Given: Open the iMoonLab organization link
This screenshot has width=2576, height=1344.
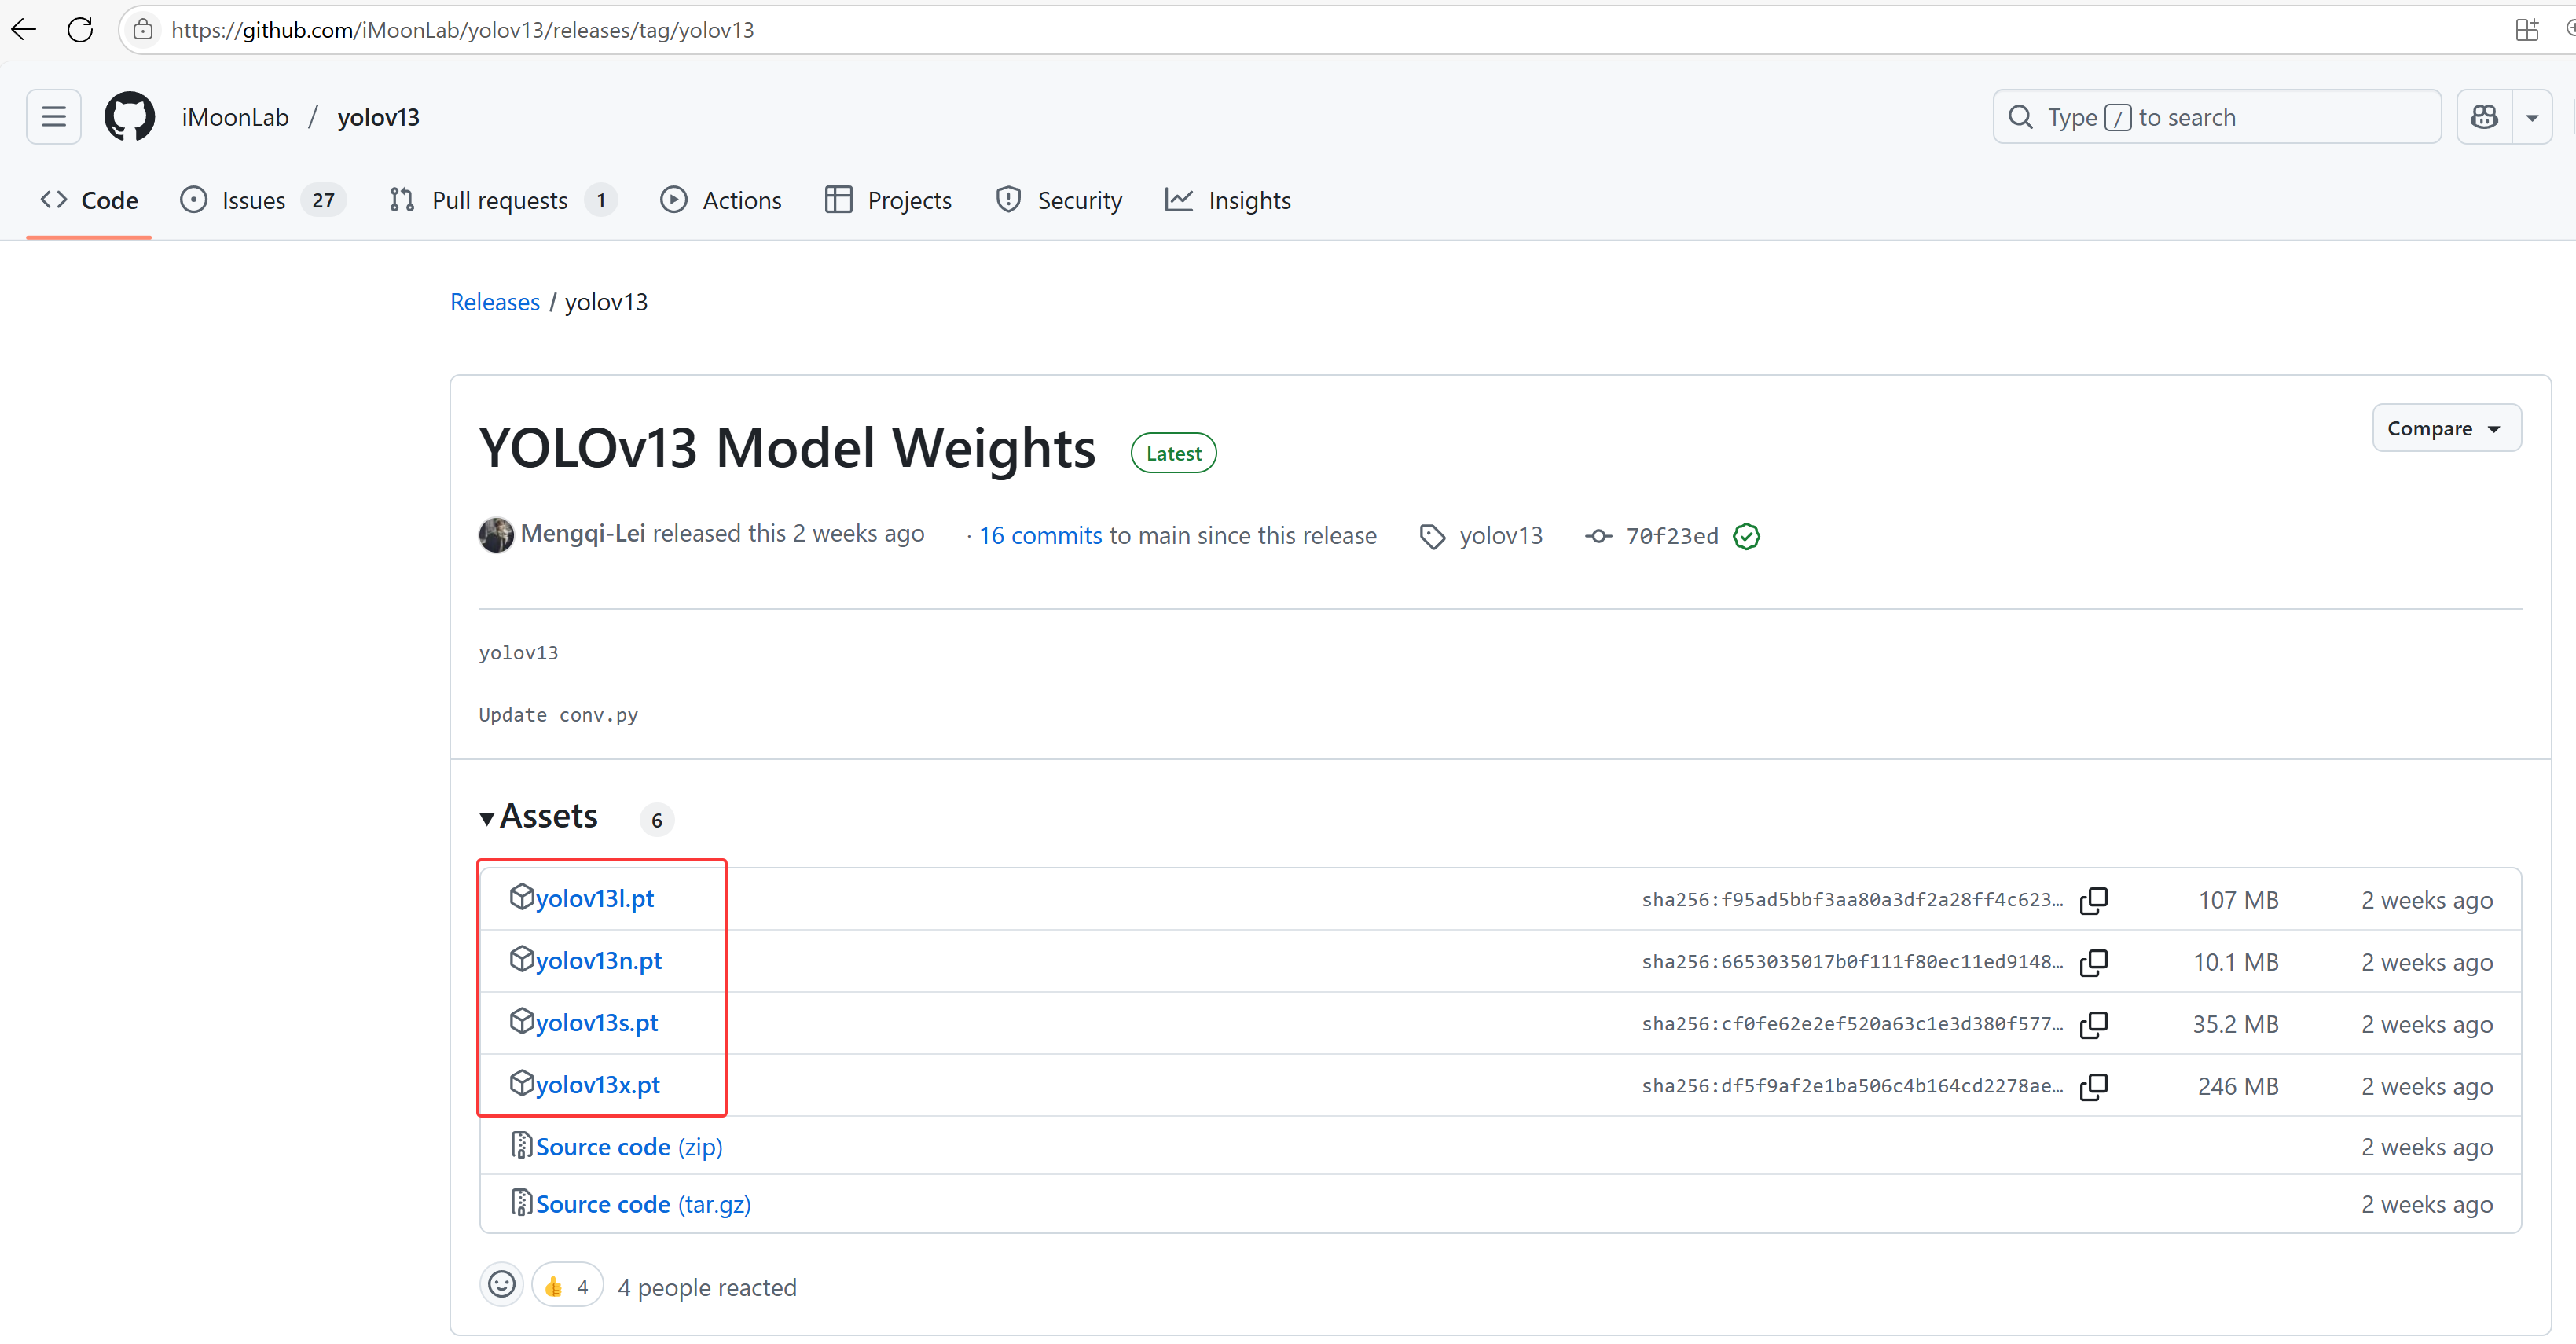Looking at the screenshot, I should click(x=235, y=117).
